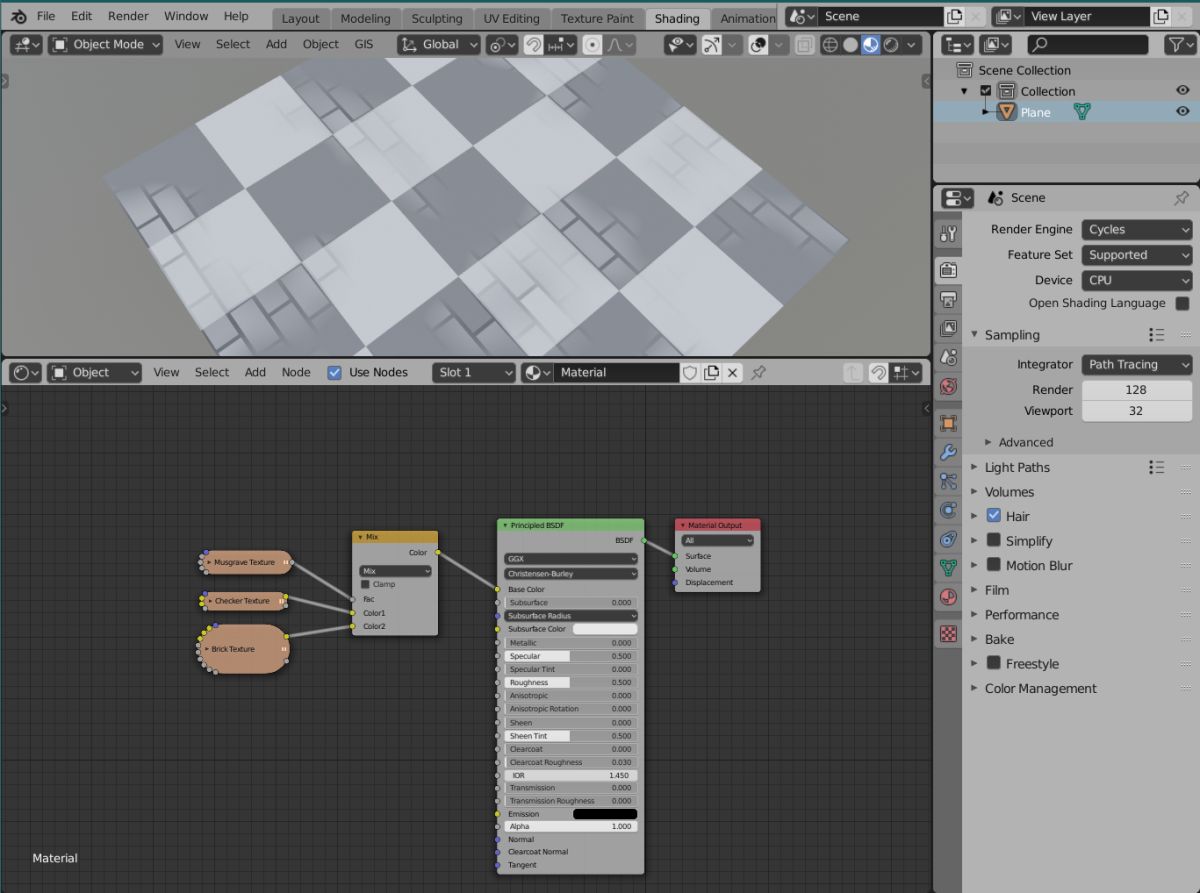Switch viewport to rendered shading

(x=890, y=45)
